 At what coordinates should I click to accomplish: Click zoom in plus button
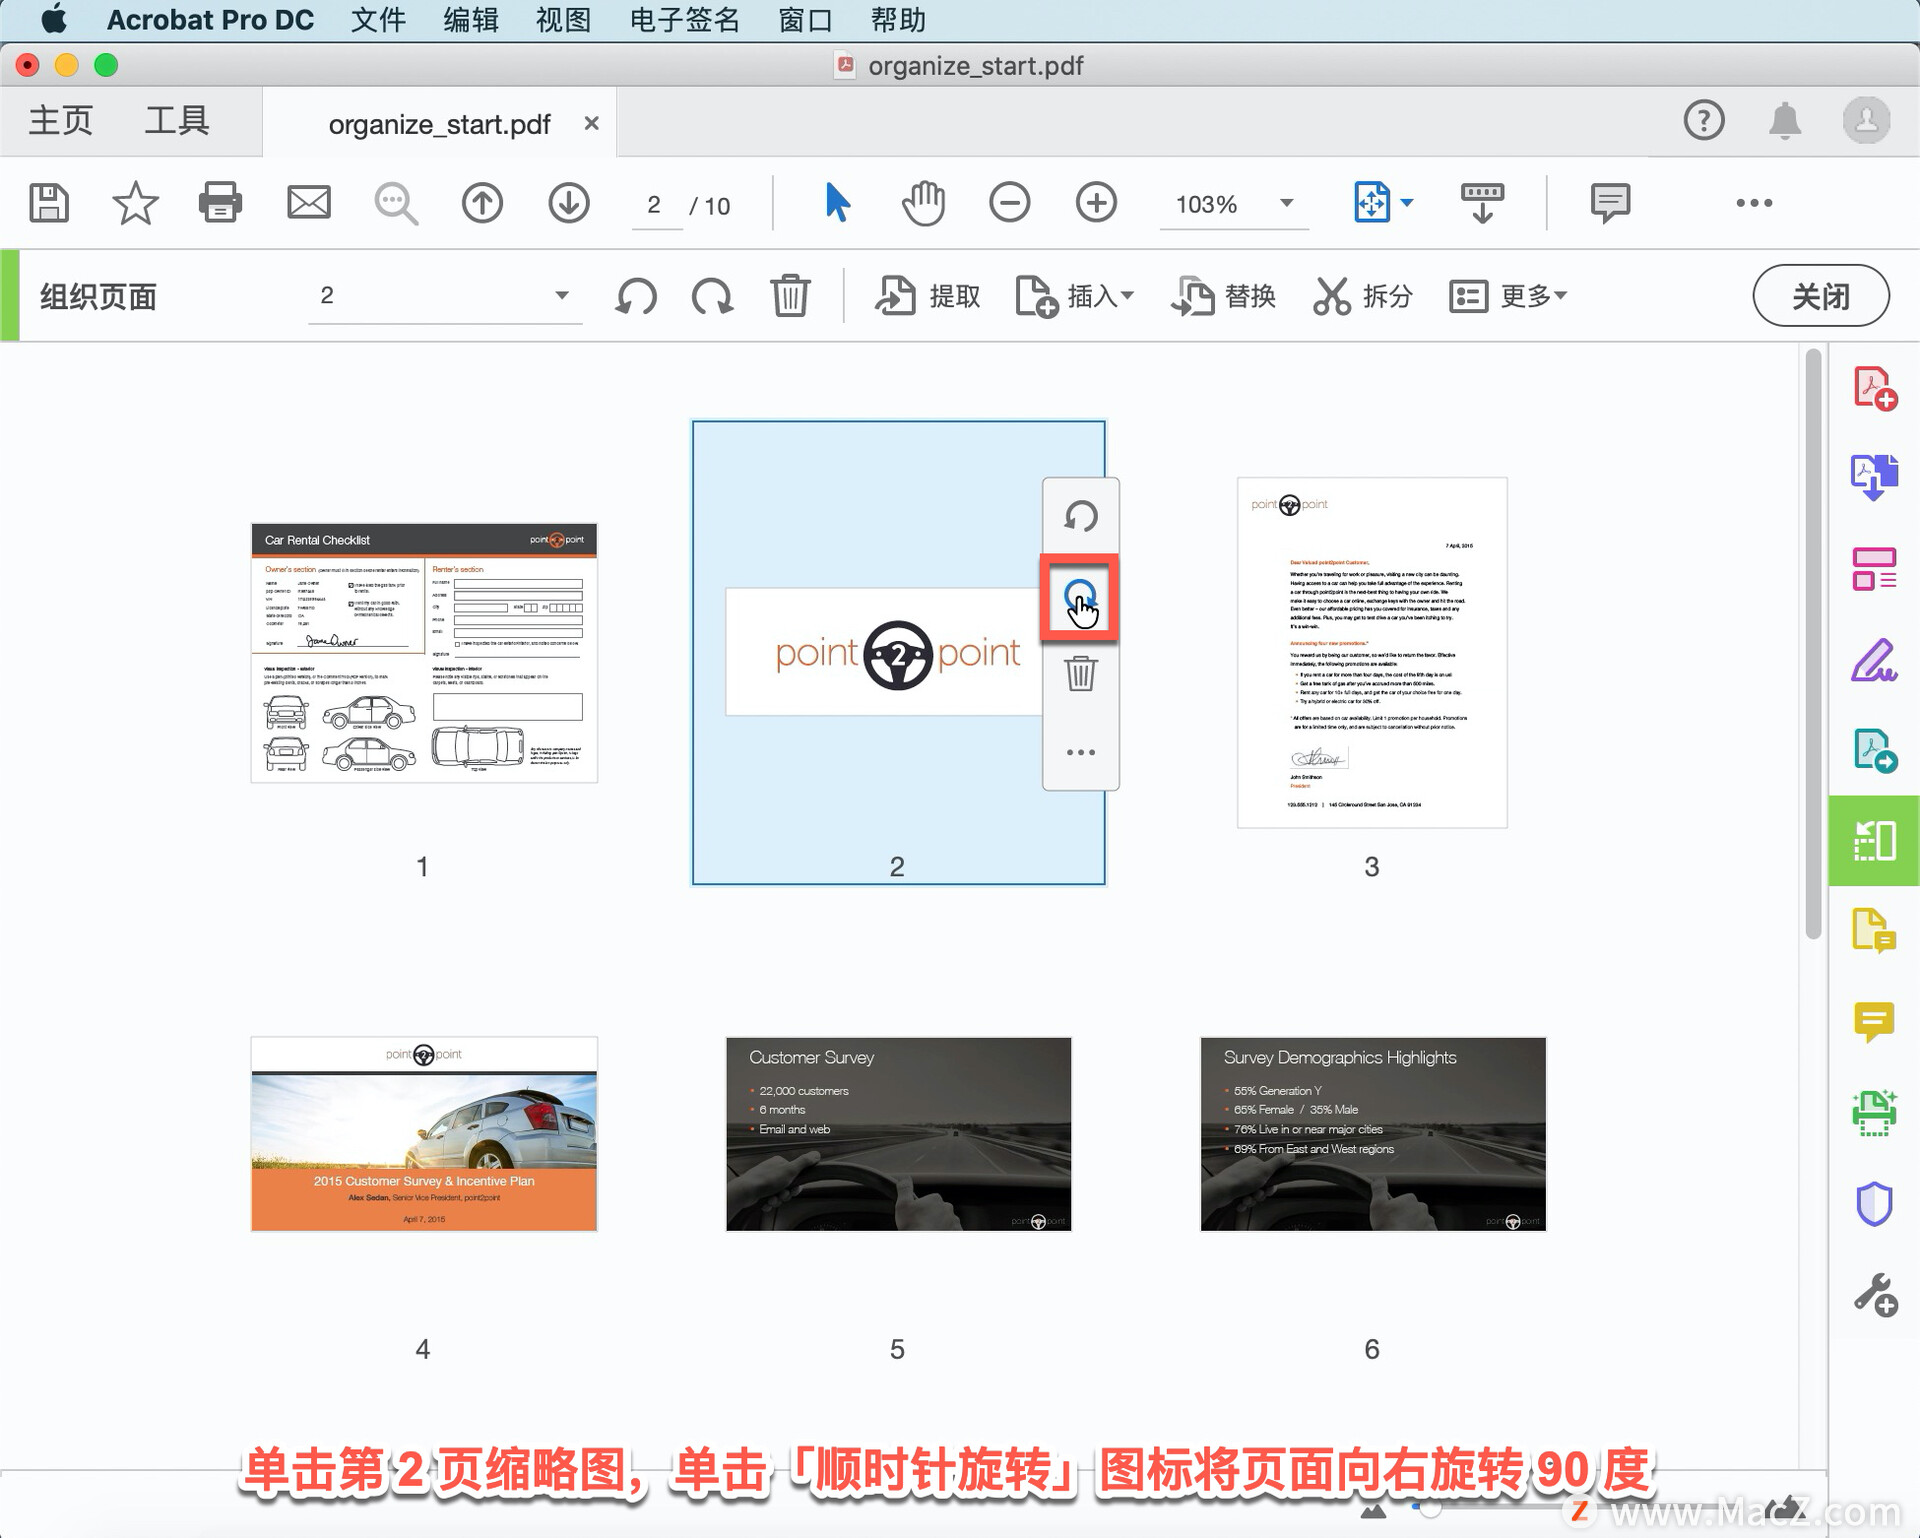click(1096, 204)
